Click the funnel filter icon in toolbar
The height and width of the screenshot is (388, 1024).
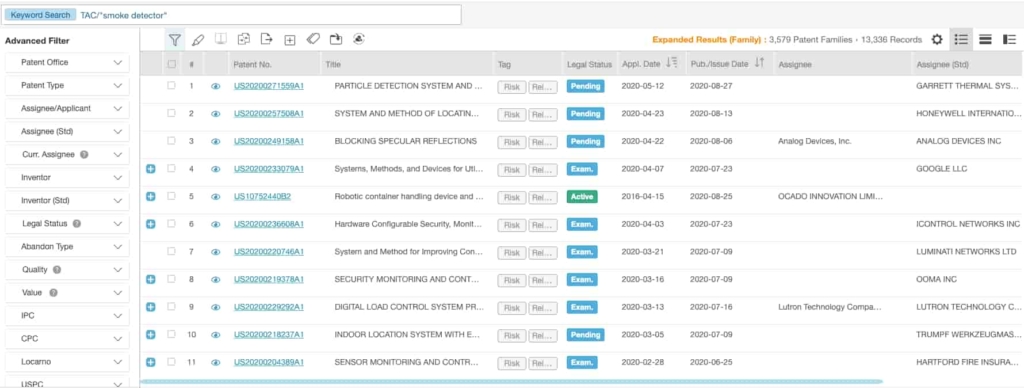point(174,39)
